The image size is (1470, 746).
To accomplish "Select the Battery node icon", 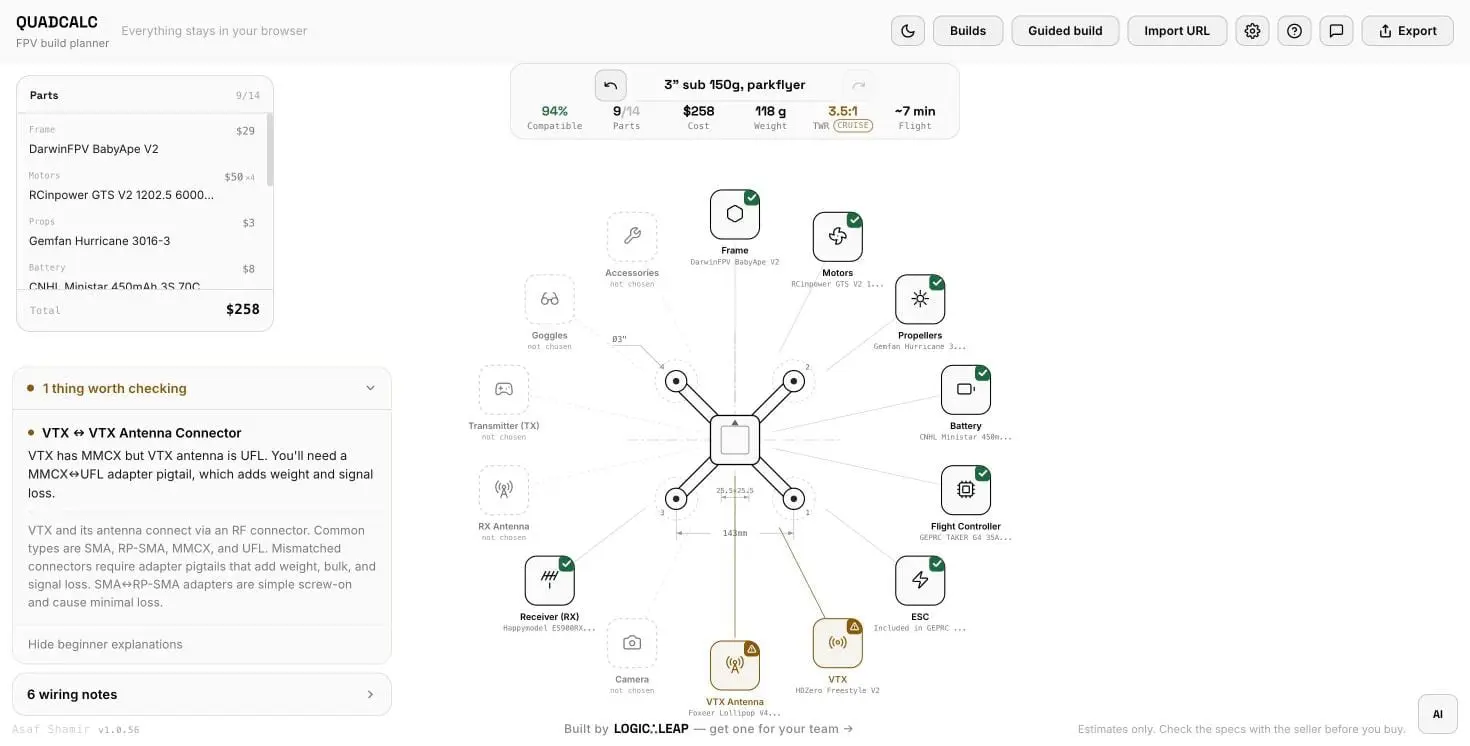I will pyautogui.click(x=966, y=390).
